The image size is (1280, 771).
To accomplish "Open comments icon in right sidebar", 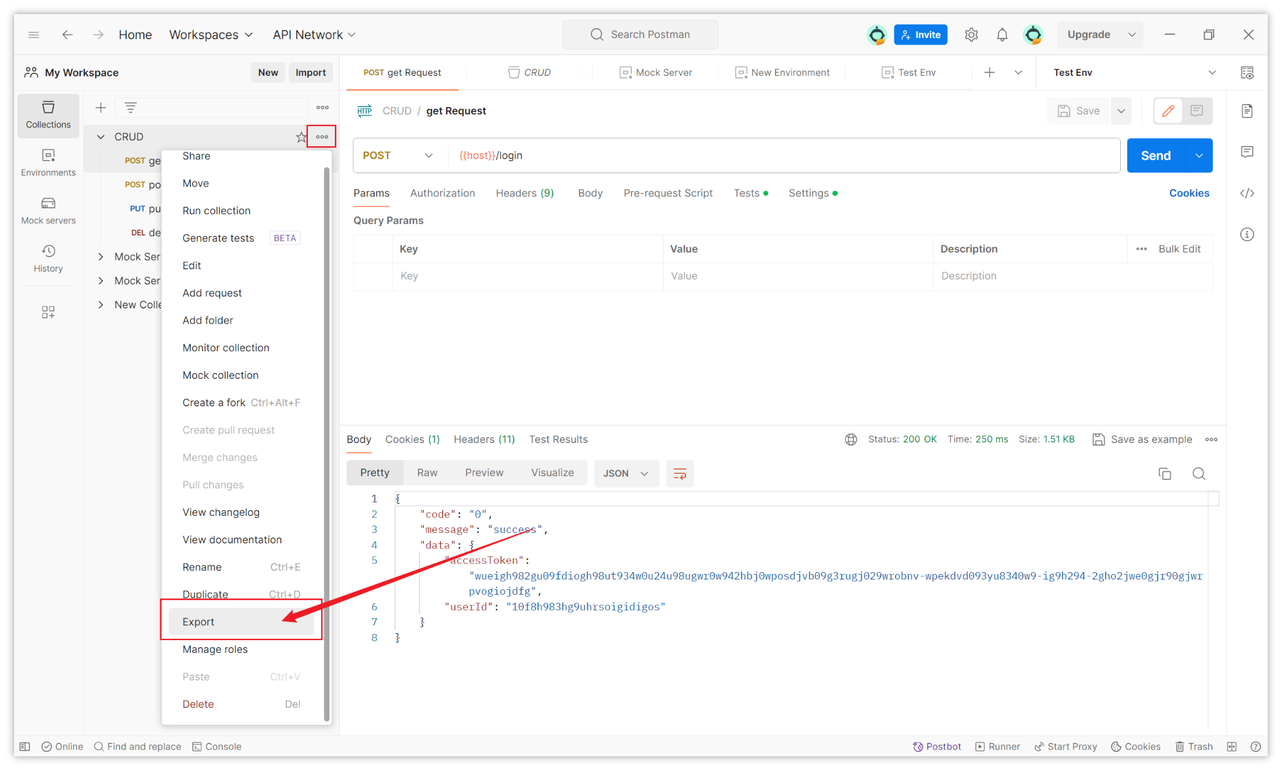I will click(x=1247, y=152).
